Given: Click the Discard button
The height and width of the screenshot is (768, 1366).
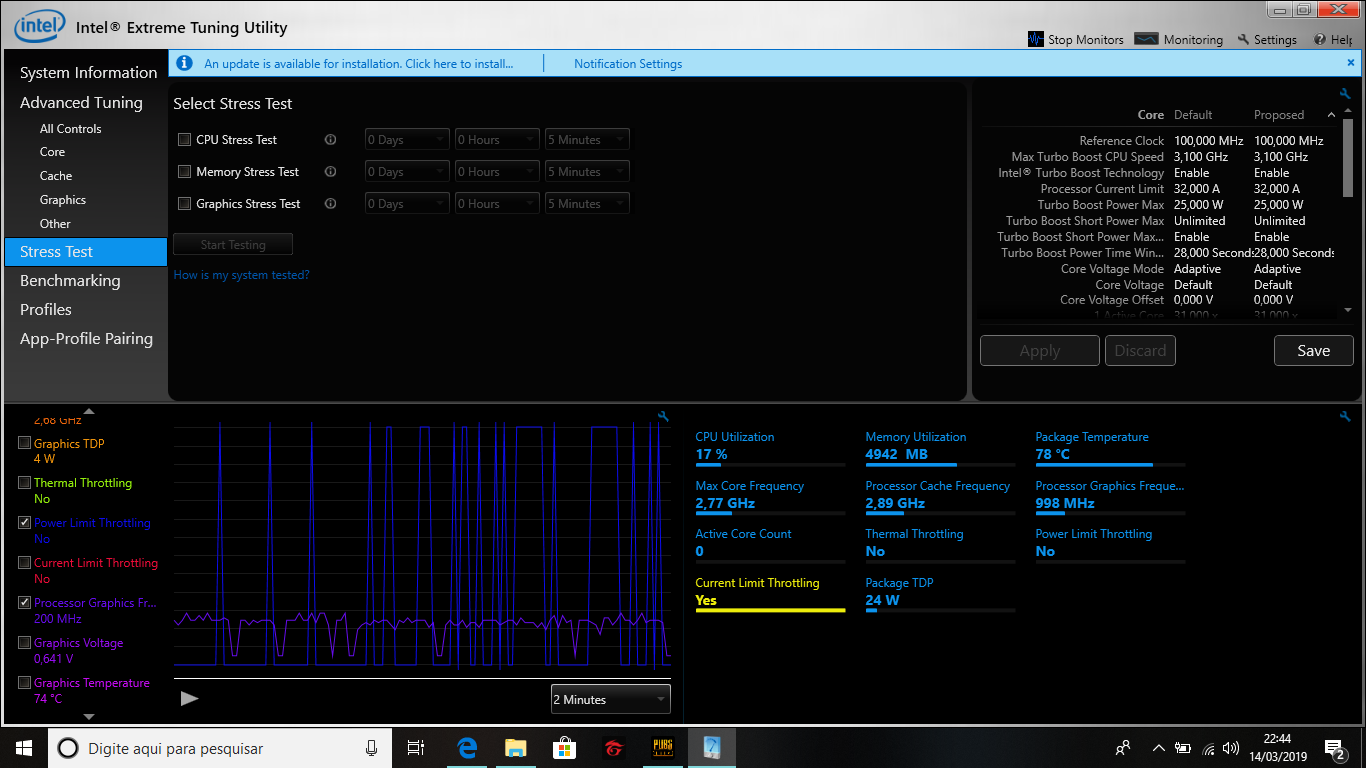Looking at the screenshot, I should point(1140,351).
